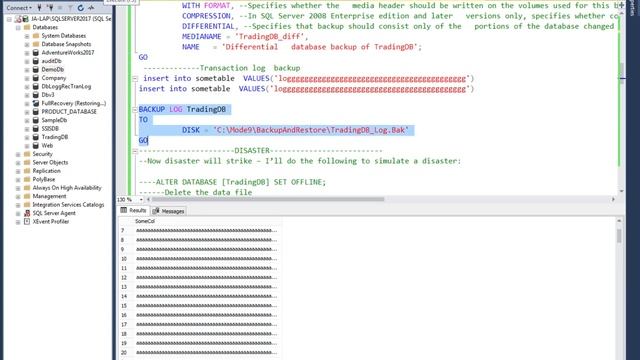Screen dimensions: 640x360
Task: Select the Company database icon
Action: coord(36,78)
